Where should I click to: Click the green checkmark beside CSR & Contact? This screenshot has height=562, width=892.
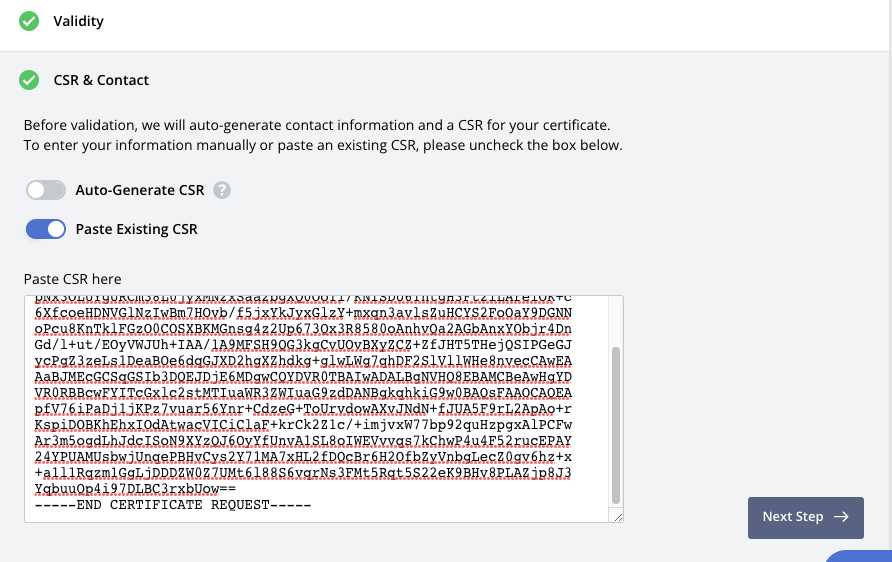pyautogui.click(x=30, y=80)
